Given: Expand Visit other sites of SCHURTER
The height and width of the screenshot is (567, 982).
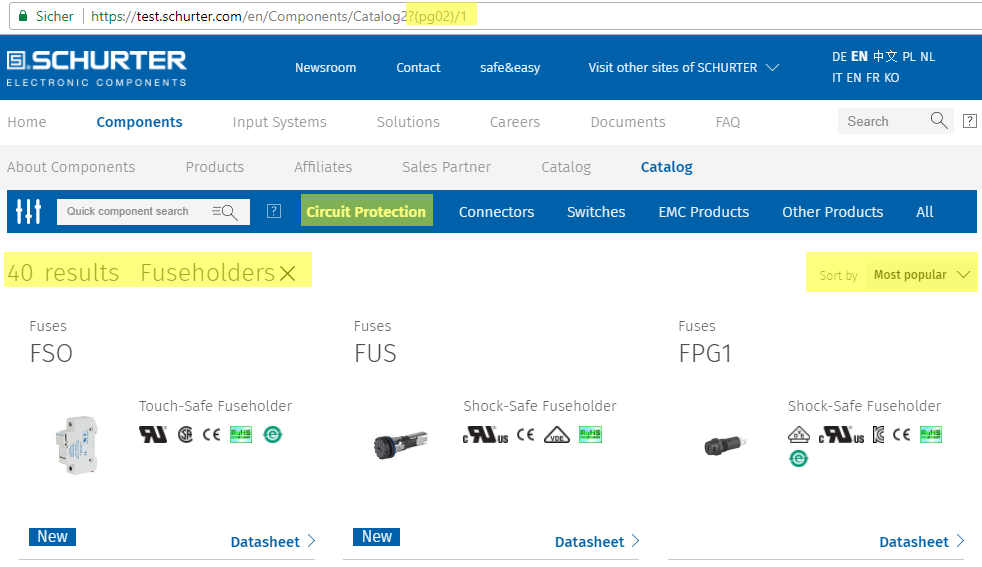Looking at the screenshot, I should pos(683,68).
